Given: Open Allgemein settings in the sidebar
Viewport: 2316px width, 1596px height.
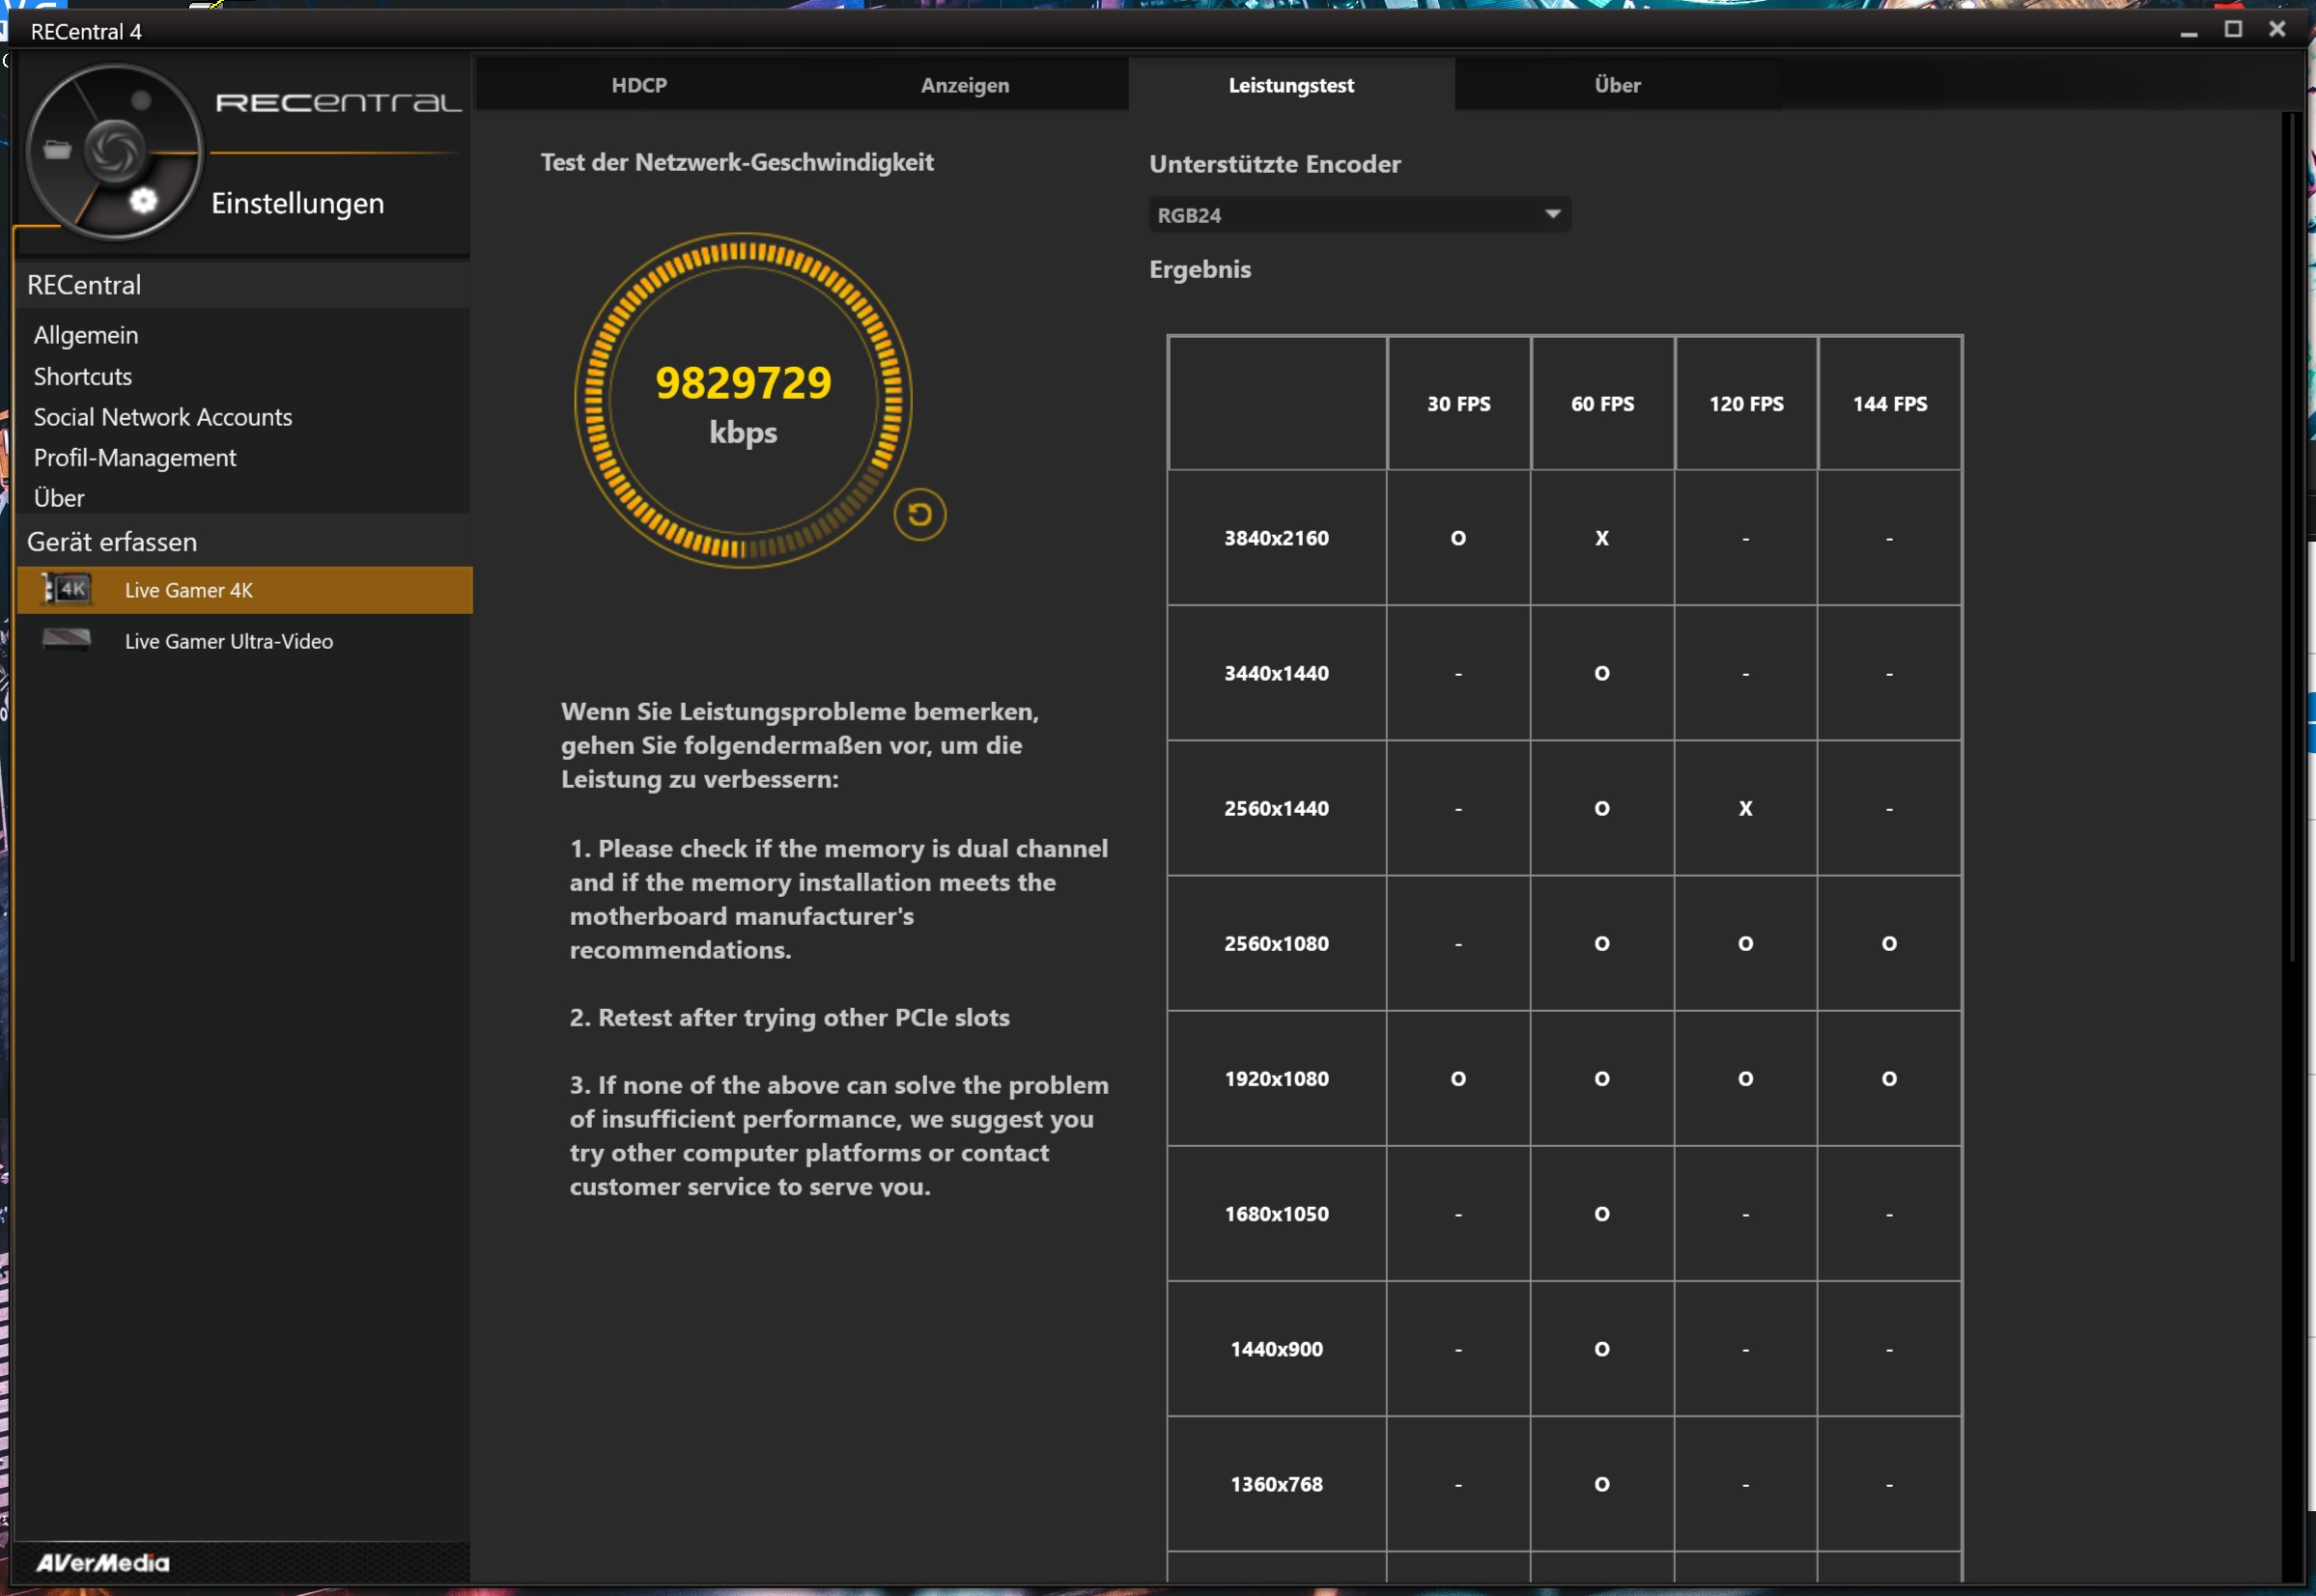Looking at the screenshot, I should coord(86,335).
